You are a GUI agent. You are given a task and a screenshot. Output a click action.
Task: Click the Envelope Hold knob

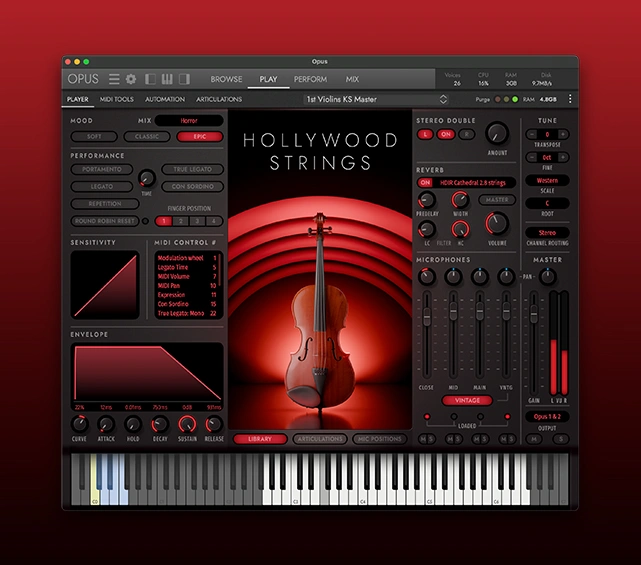[132, 424]
